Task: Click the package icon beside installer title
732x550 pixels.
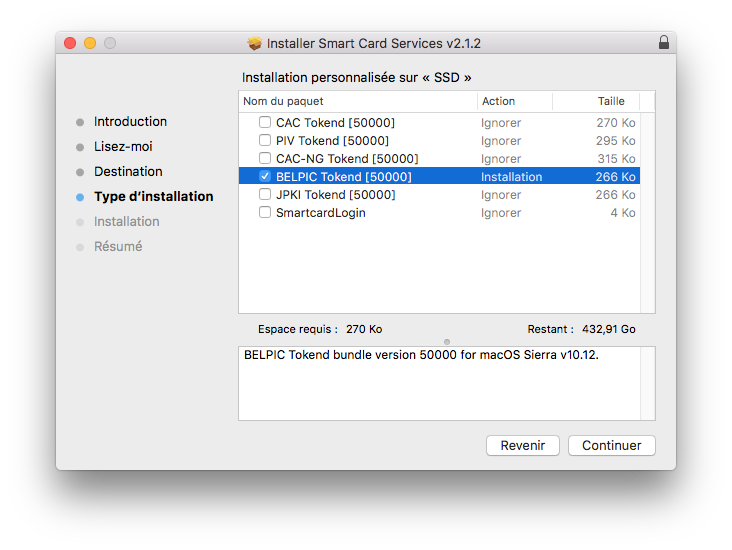Action: coord(254,43)
